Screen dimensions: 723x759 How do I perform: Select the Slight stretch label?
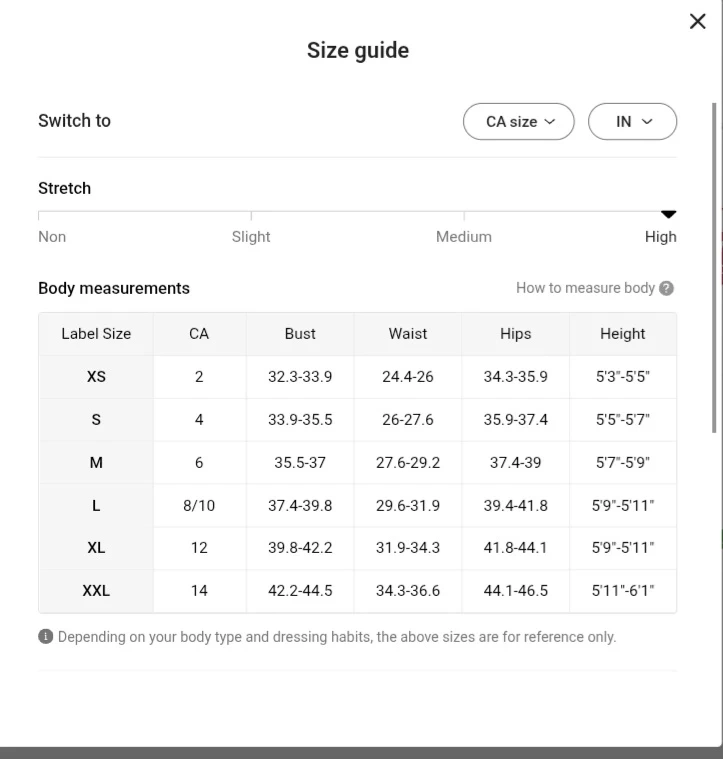click(251, 237)
